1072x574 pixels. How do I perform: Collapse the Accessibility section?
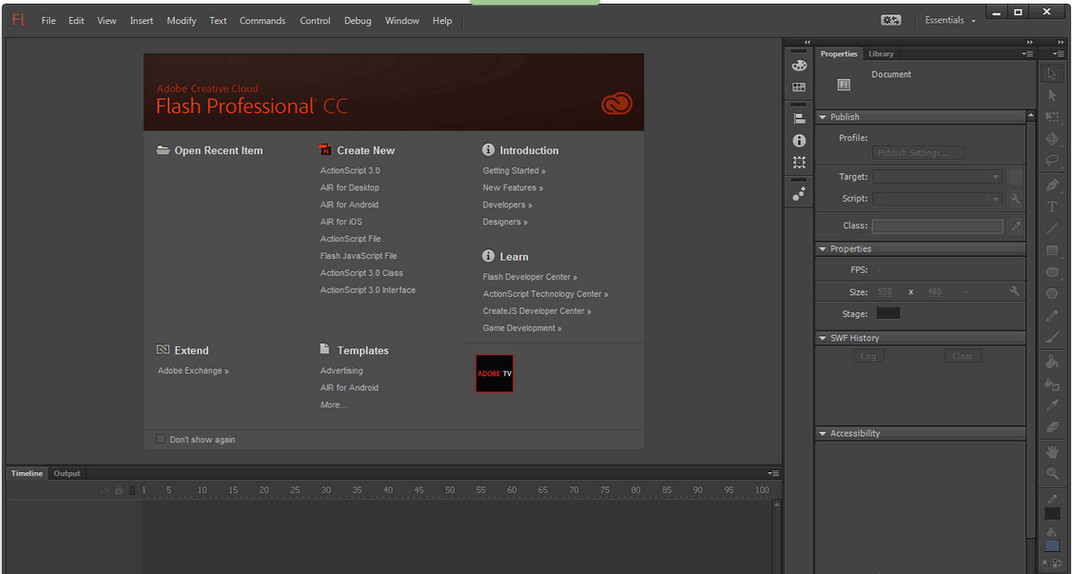[x=823, y=433]
